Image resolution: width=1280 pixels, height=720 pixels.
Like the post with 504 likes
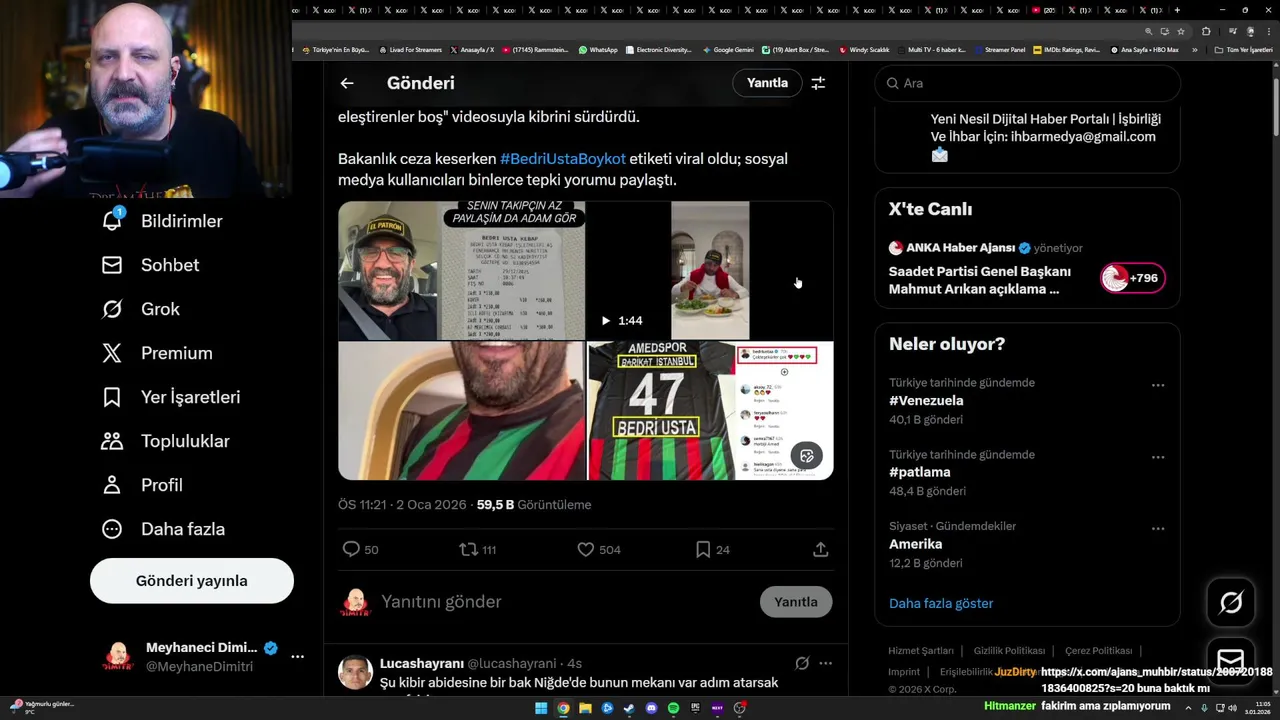pos(599,549)
